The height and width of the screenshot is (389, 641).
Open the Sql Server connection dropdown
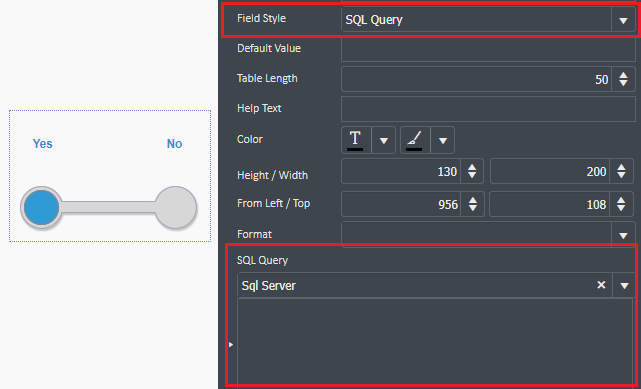[x=624, y=286]
